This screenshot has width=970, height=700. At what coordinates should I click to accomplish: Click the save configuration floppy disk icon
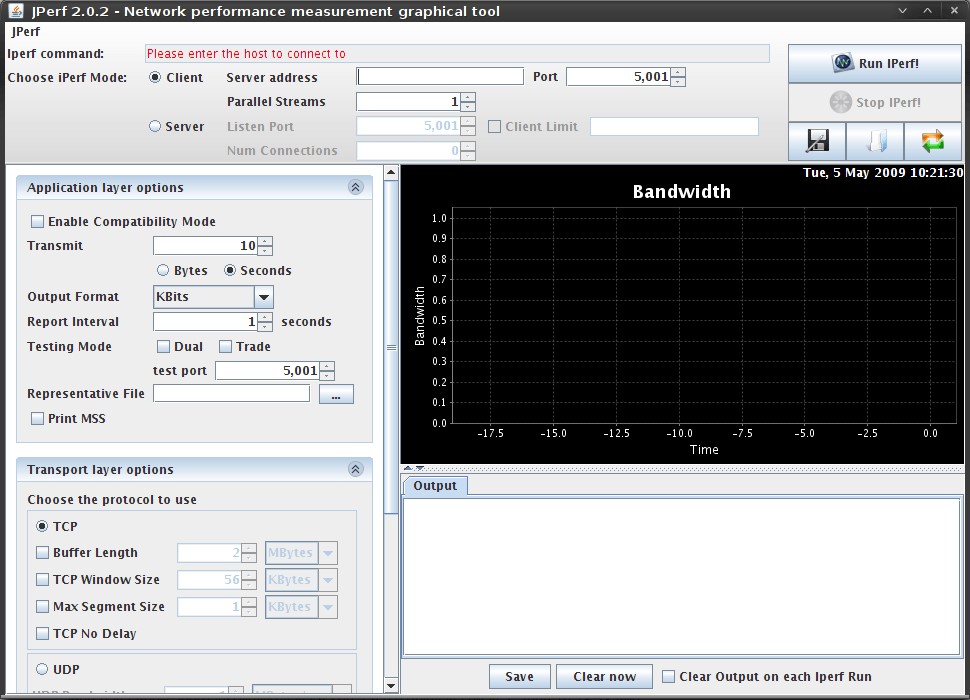click(x=817, y=142)
